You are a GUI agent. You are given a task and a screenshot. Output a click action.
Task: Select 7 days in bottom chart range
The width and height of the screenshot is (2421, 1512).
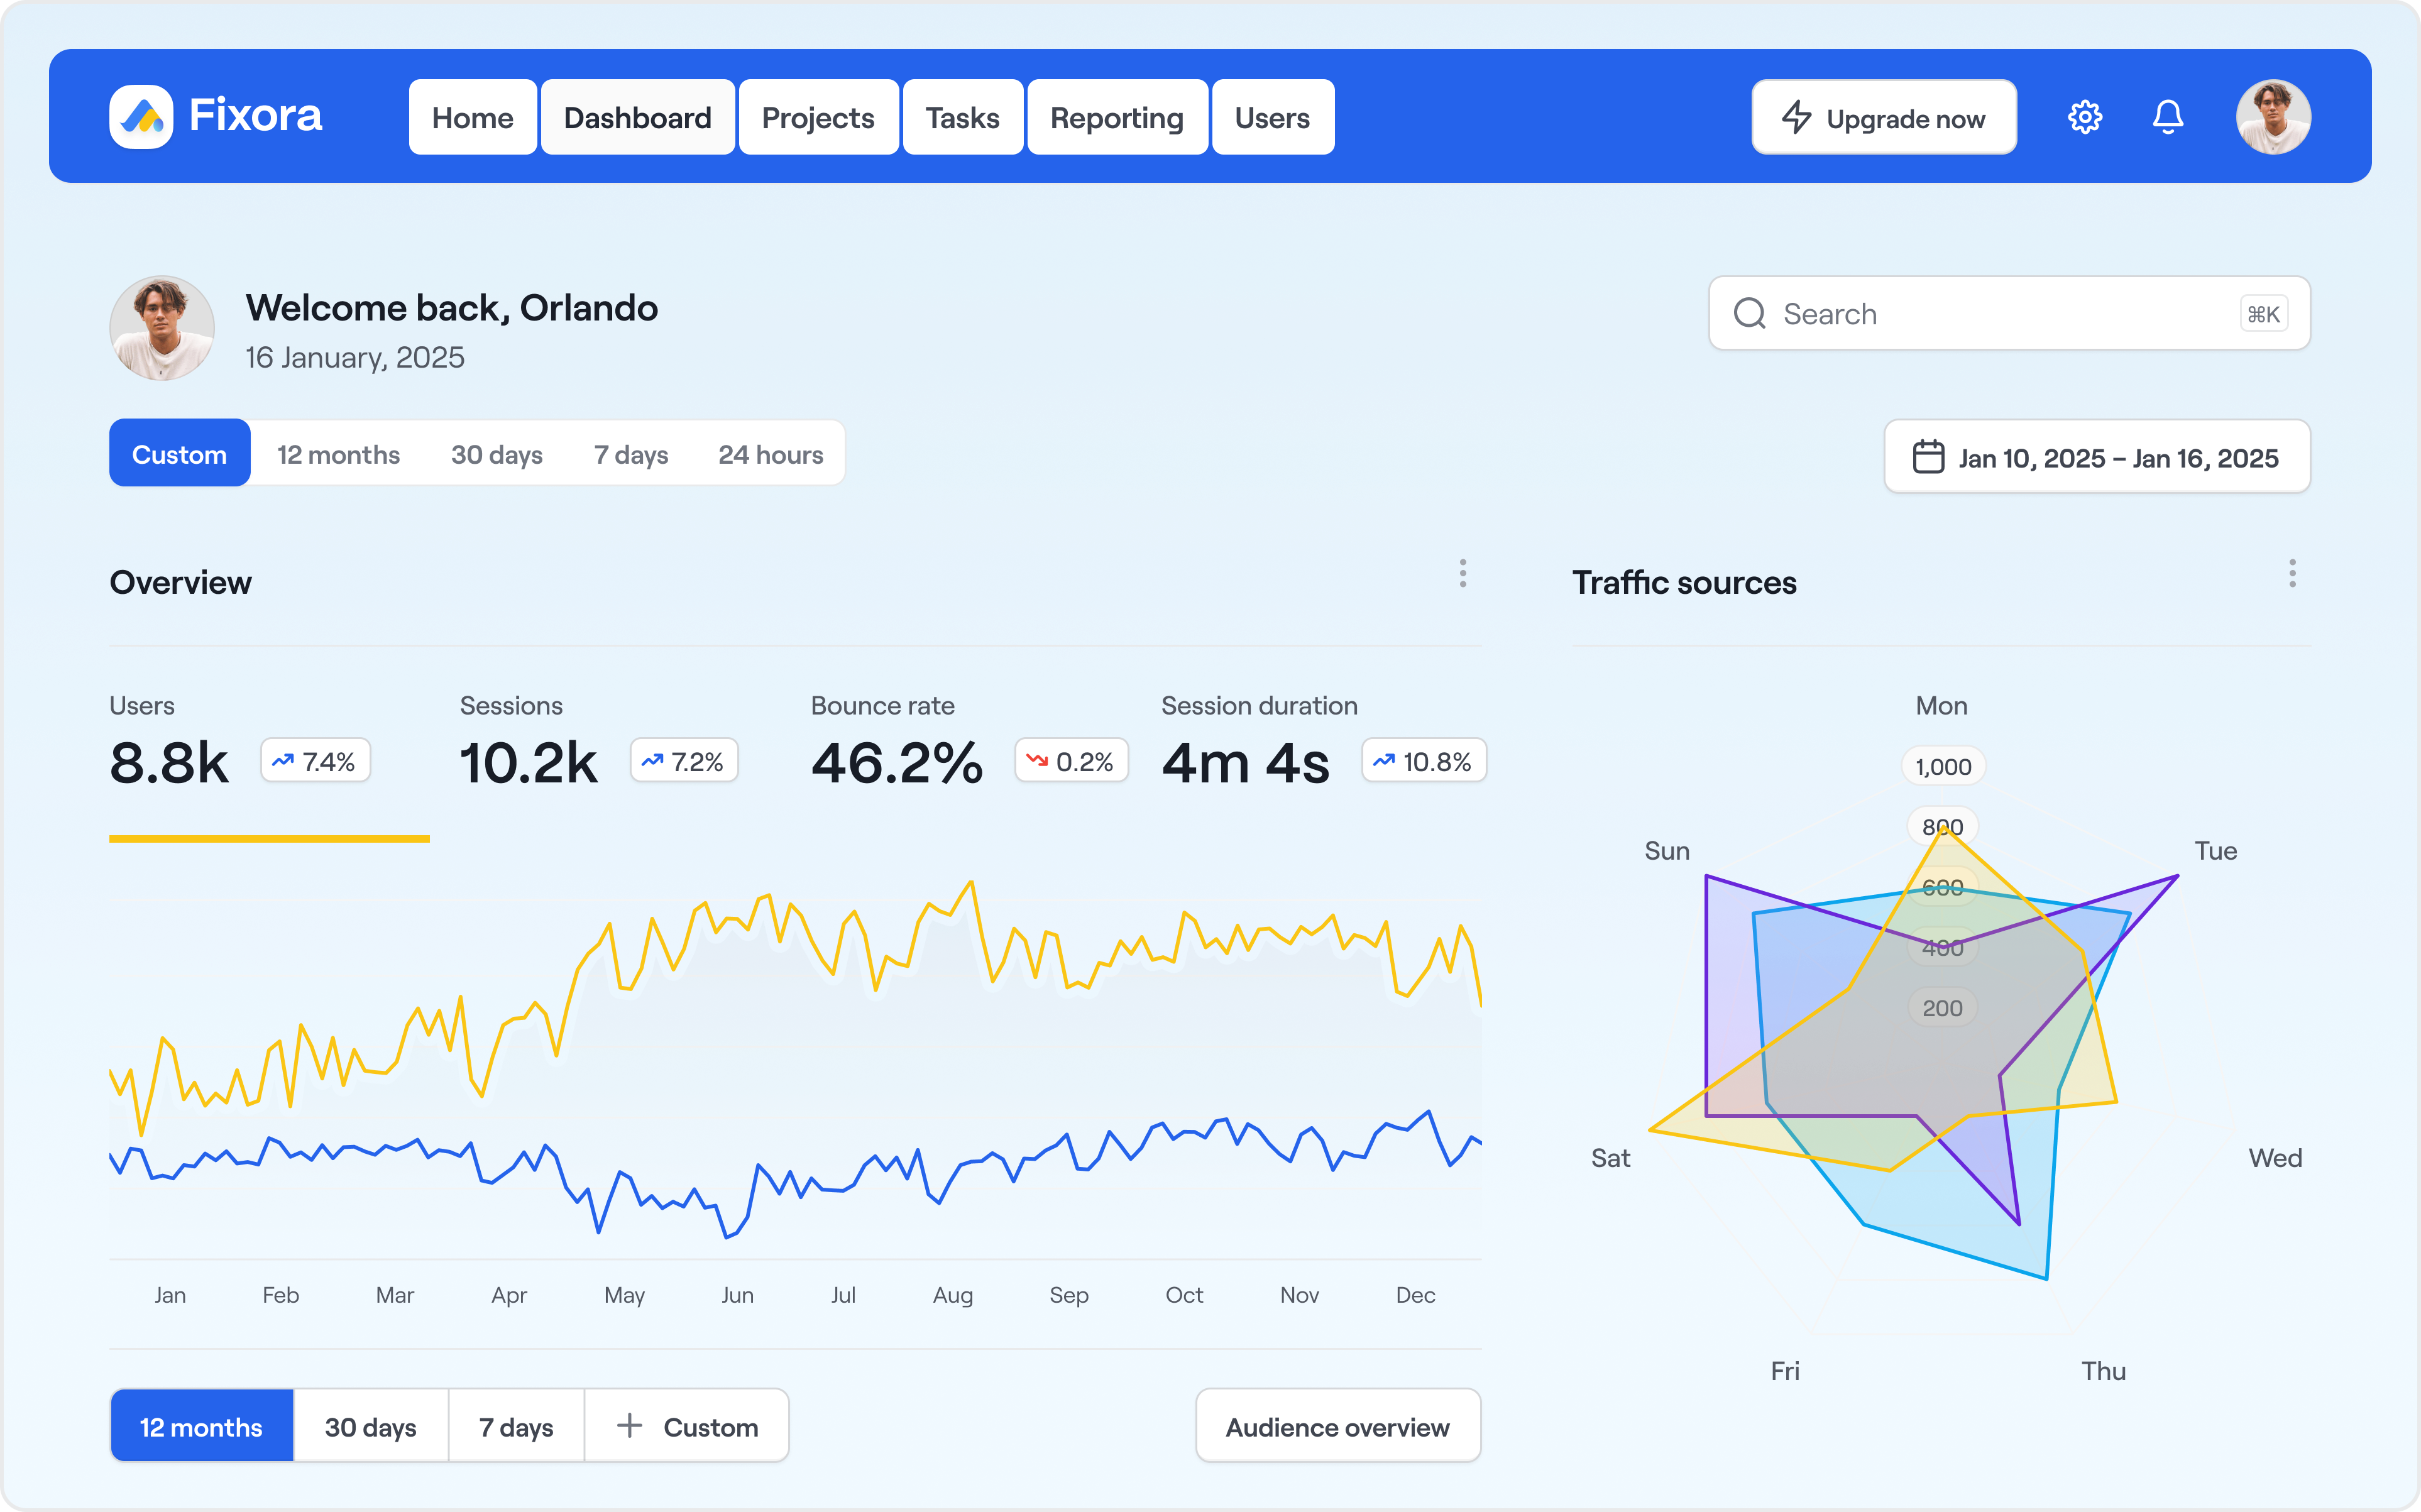point(516,1427)
